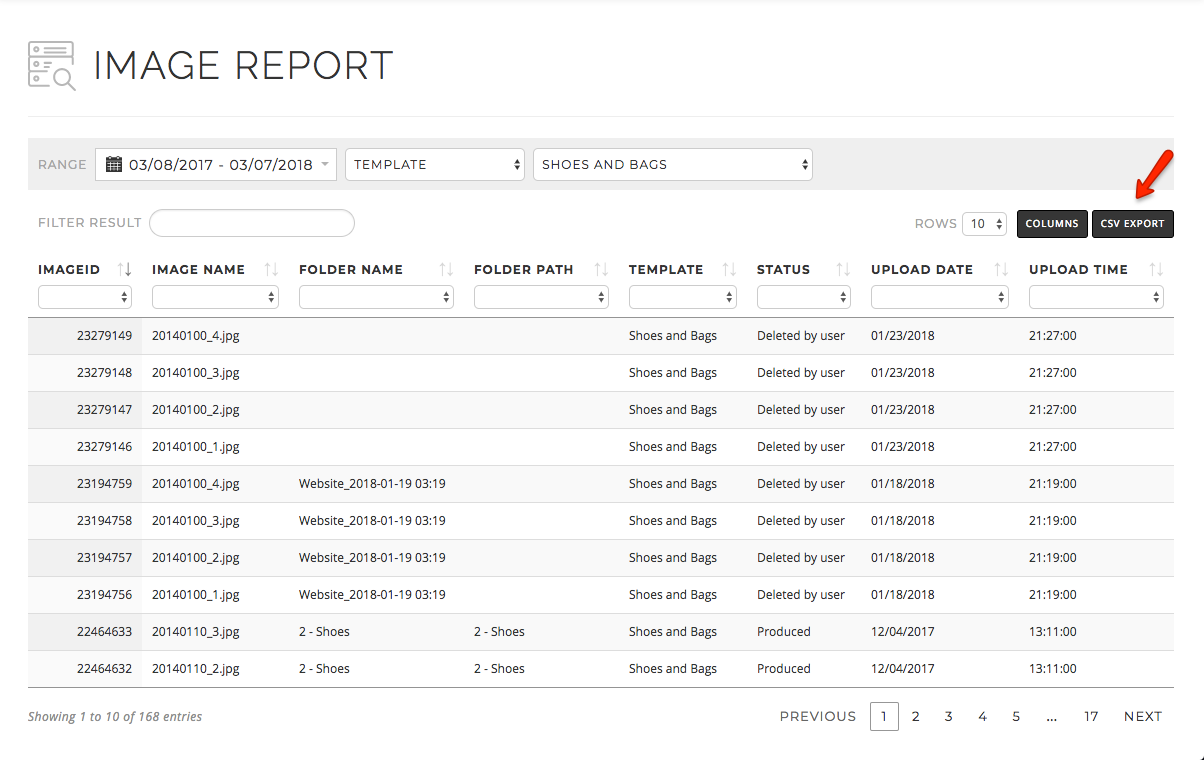This screenshot has width=1204, height=760.
Task: Click the Filter Result input field
Action: (x=252, y=223)
